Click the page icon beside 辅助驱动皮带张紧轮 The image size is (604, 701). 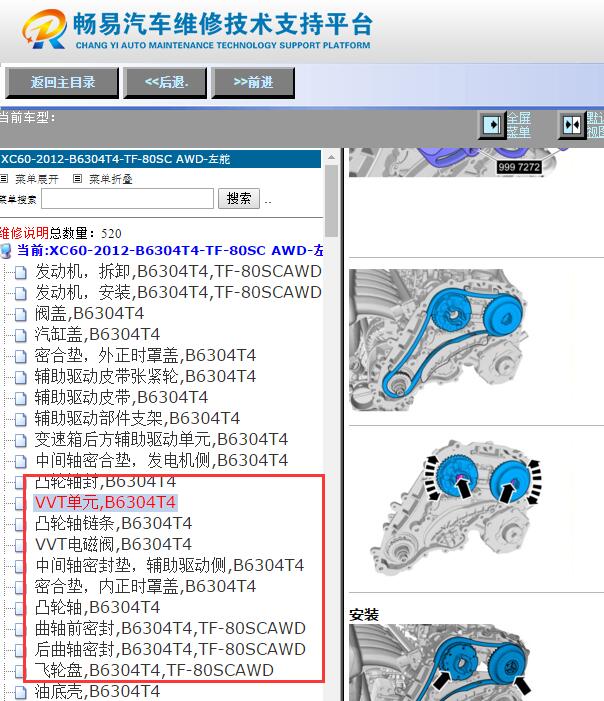coord(21,377)
